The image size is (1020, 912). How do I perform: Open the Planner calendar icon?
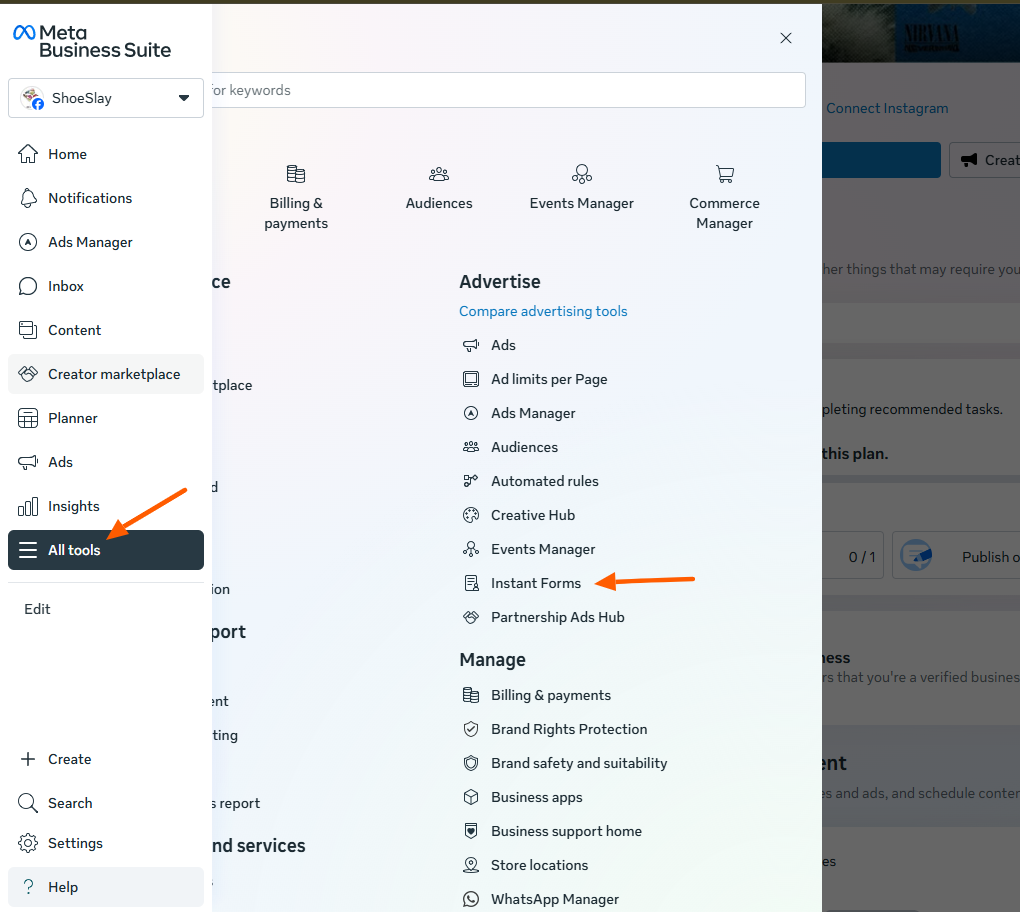[x=28, y=418]
